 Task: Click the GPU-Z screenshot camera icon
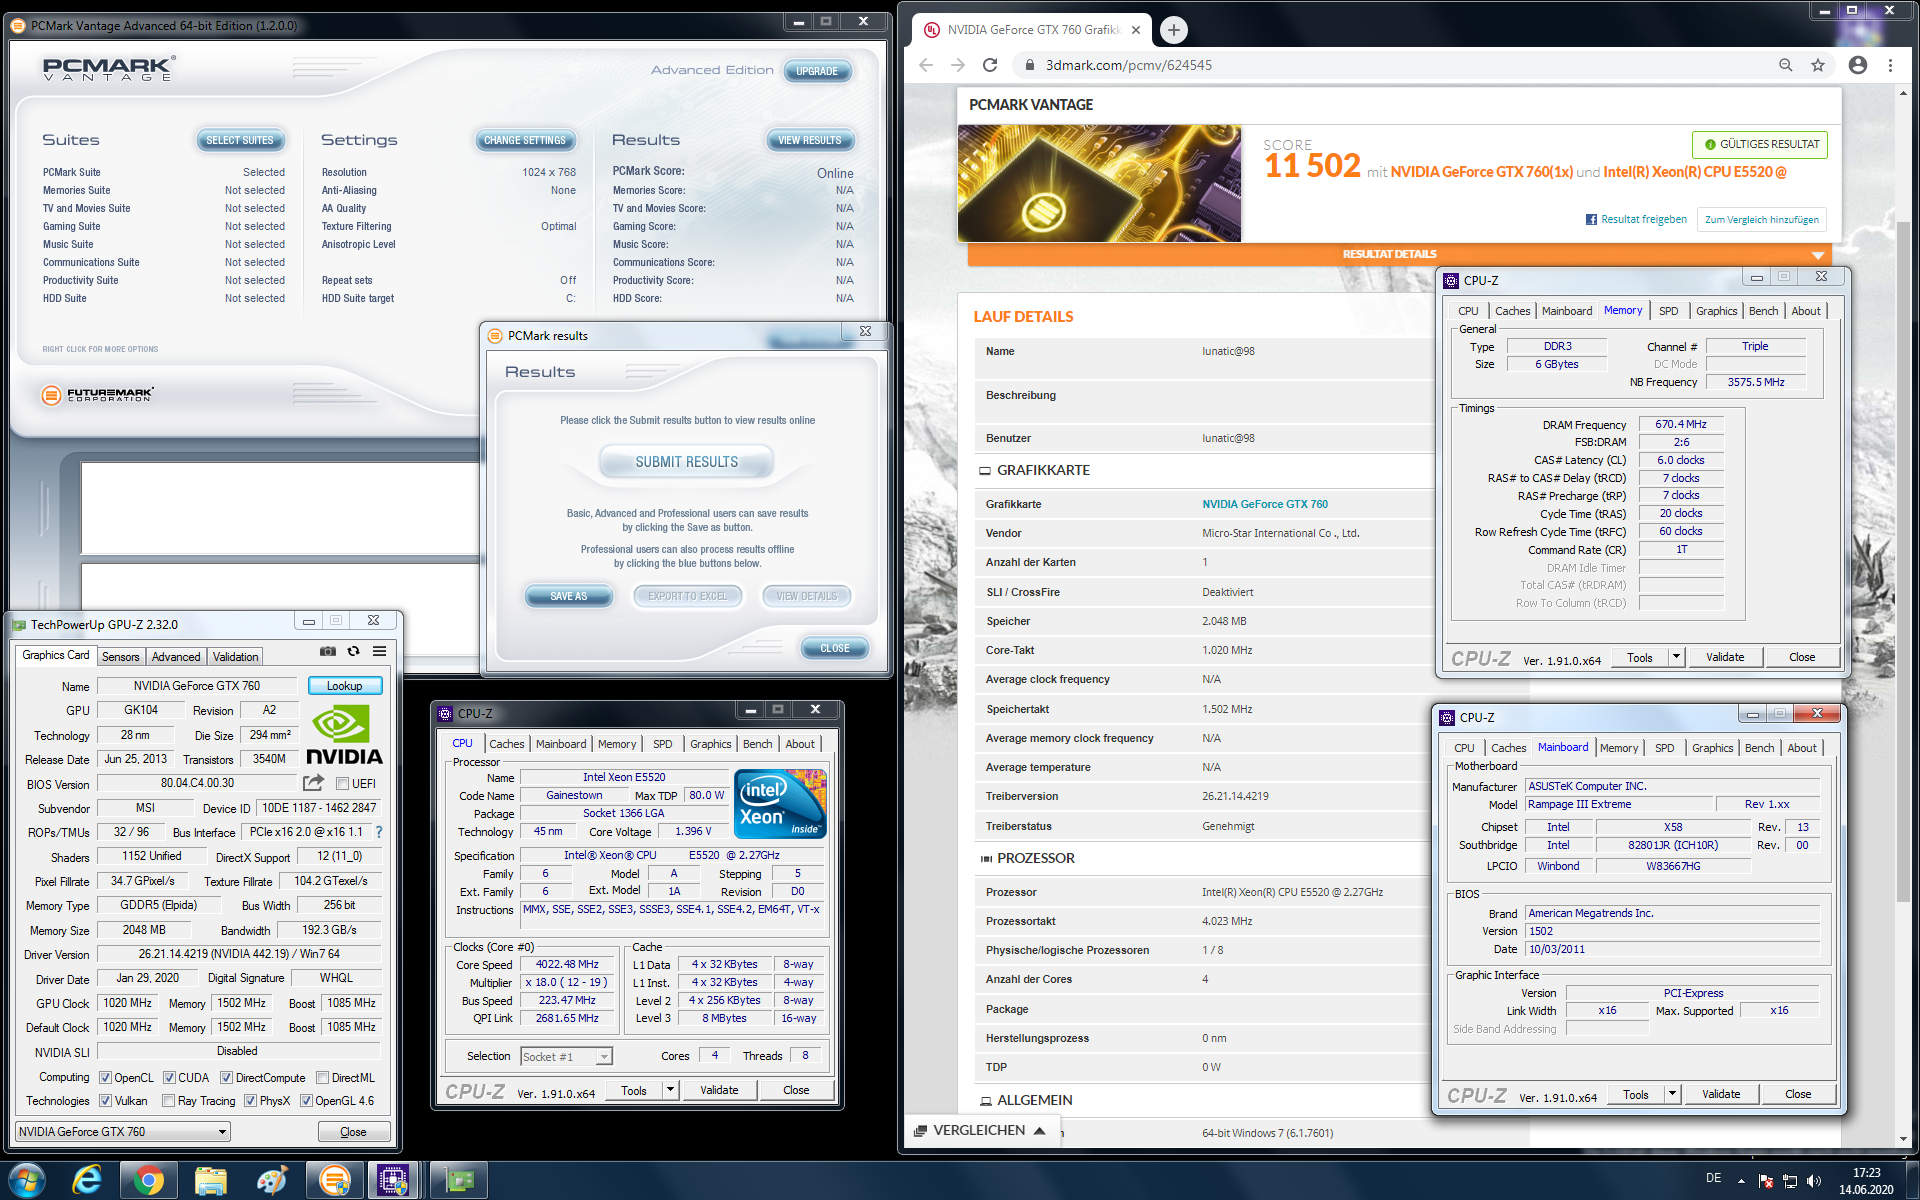click(327, 651)
